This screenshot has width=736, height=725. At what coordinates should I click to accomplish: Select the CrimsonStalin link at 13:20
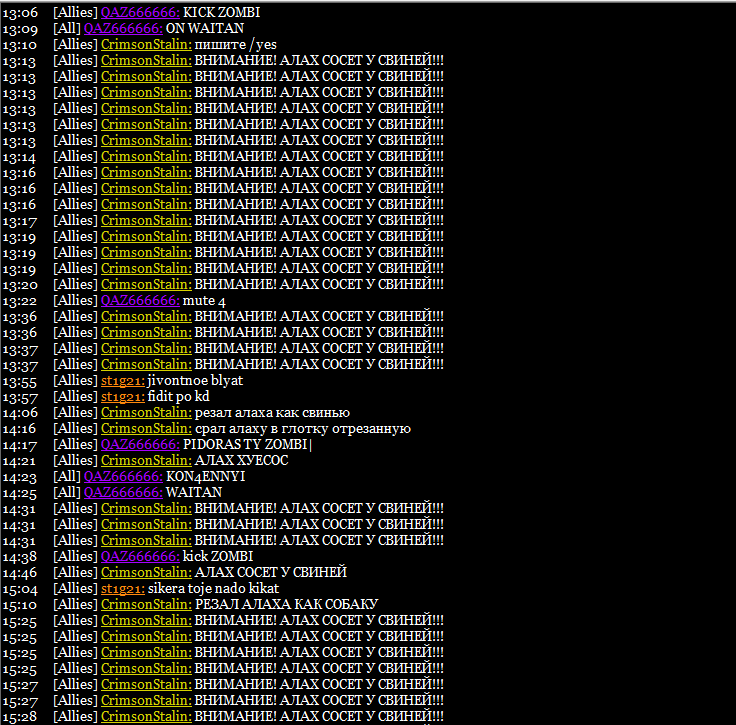(146, 284)
